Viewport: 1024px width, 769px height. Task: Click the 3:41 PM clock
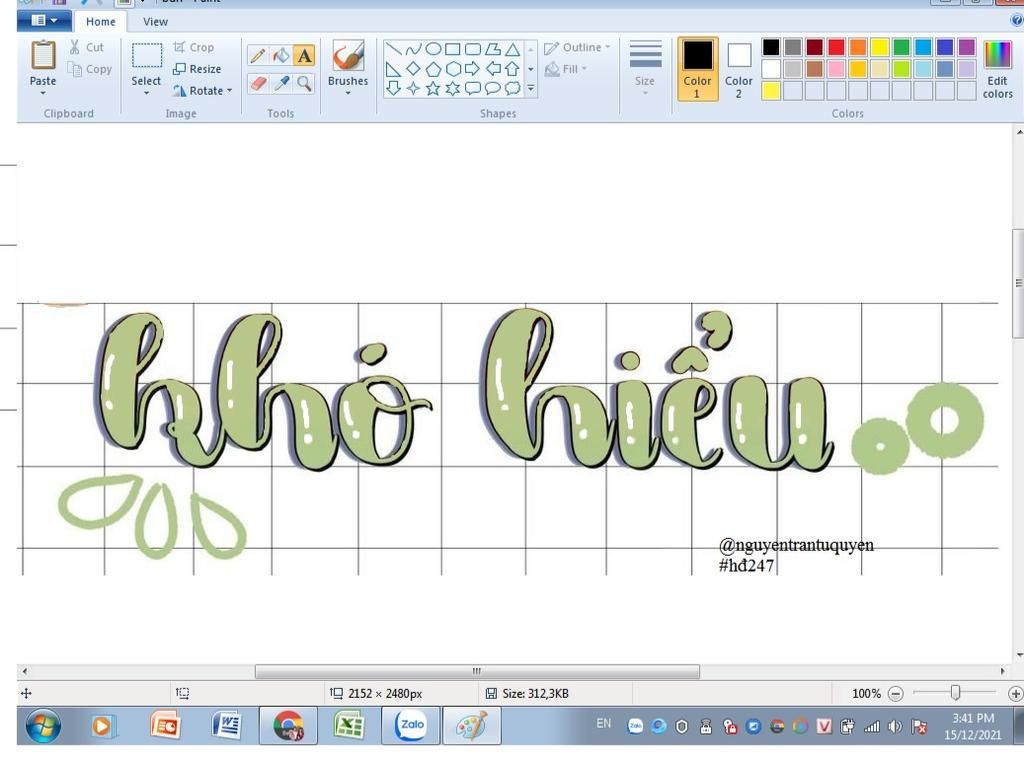coord(973,718)
